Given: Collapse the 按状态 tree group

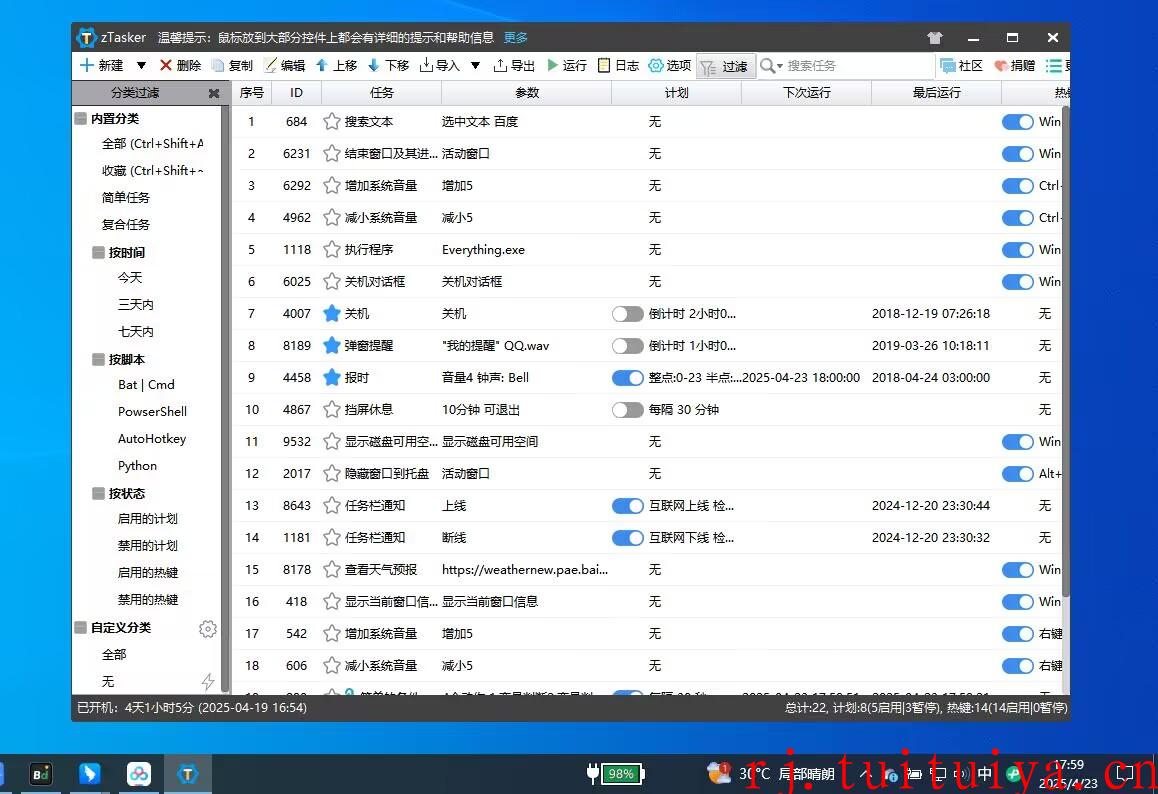Looking at the screenshot, I should click(x=98, y=493).
